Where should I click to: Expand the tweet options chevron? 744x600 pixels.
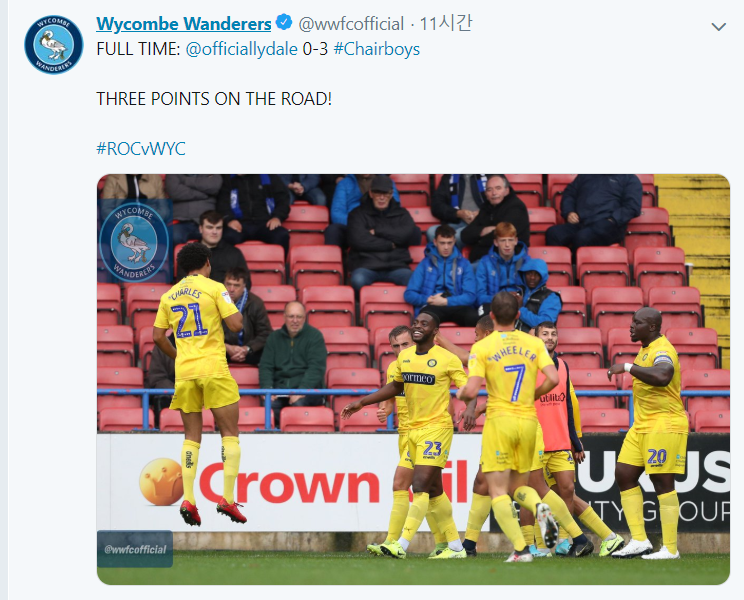(x=719, y=27)
